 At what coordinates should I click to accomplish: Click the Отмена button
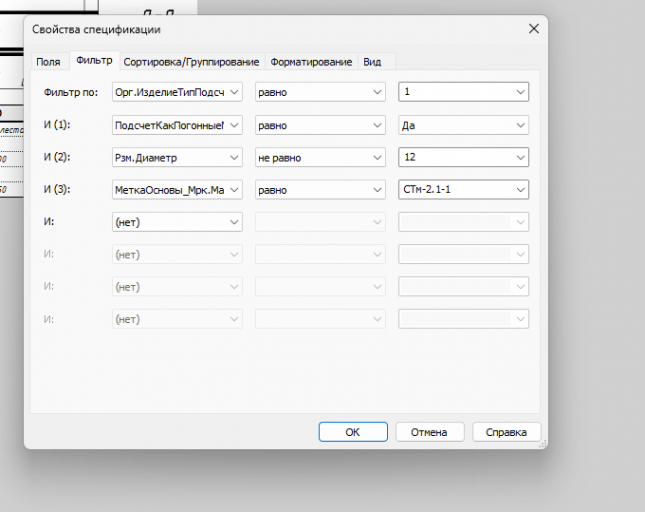[430, 432]
